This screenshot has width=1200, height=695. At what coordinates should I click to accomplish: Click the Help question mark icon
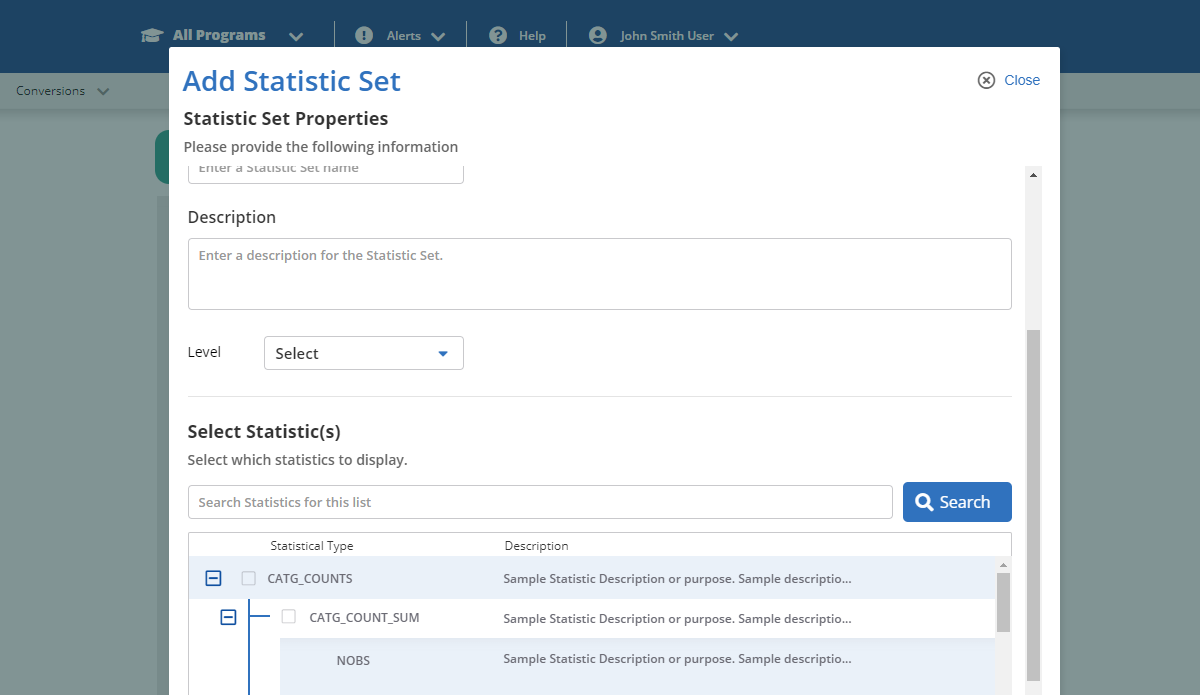497,35
